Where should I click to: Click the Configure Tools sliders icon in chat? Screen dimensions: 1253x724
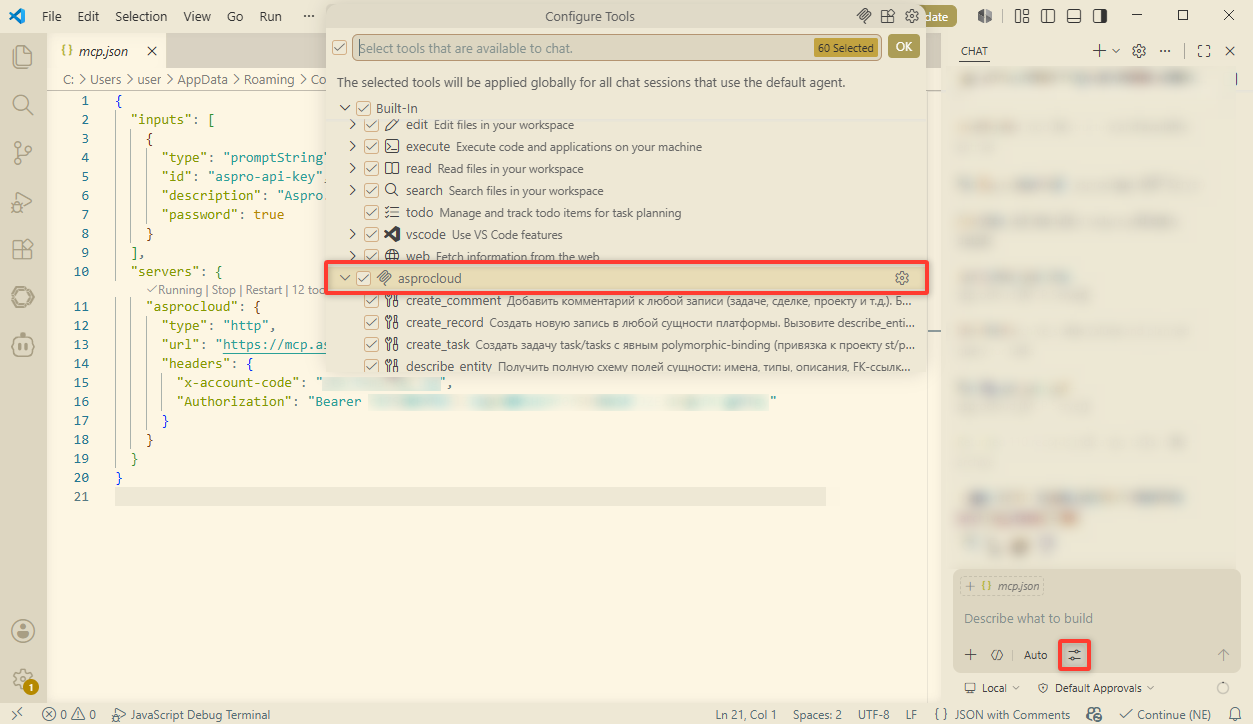pos(1075,655)
